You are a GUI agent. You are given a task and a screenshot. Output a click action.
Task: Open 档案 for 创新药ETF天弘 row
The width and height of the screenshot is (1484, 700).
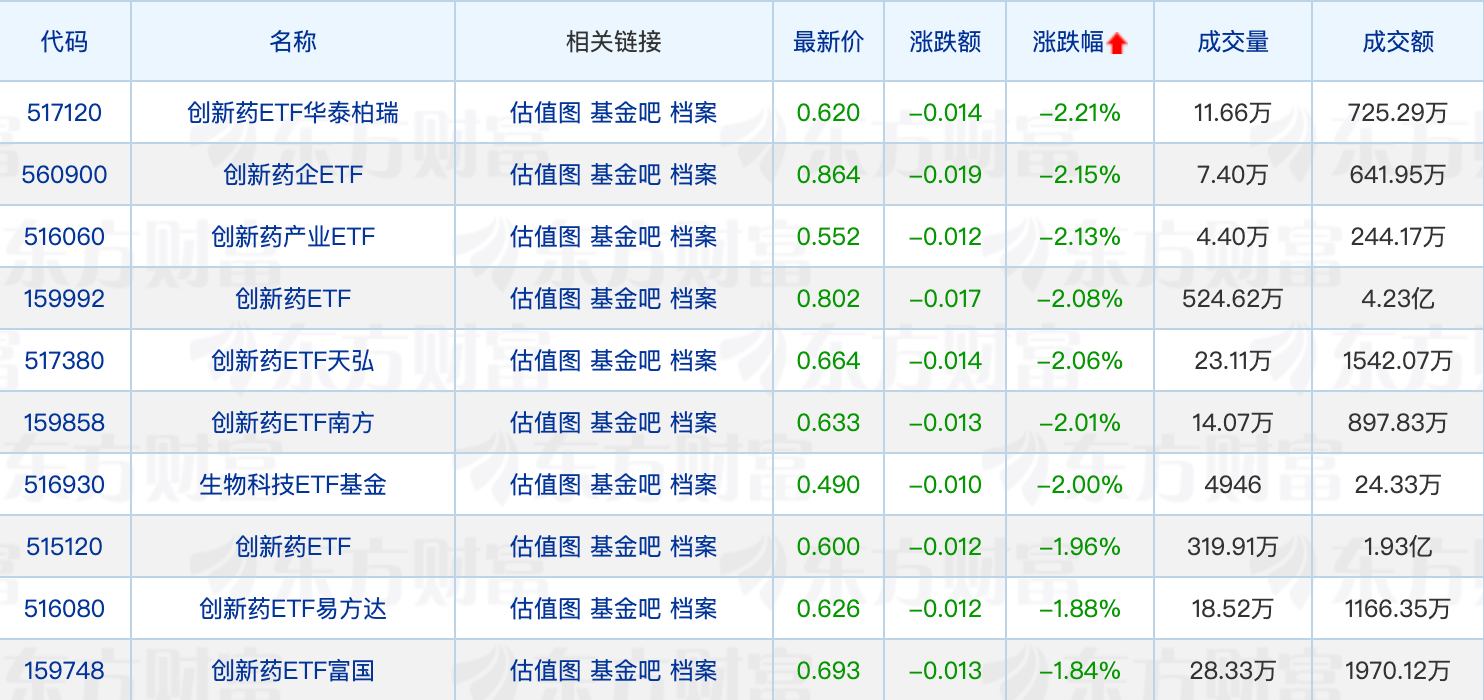tap(693, 361)
